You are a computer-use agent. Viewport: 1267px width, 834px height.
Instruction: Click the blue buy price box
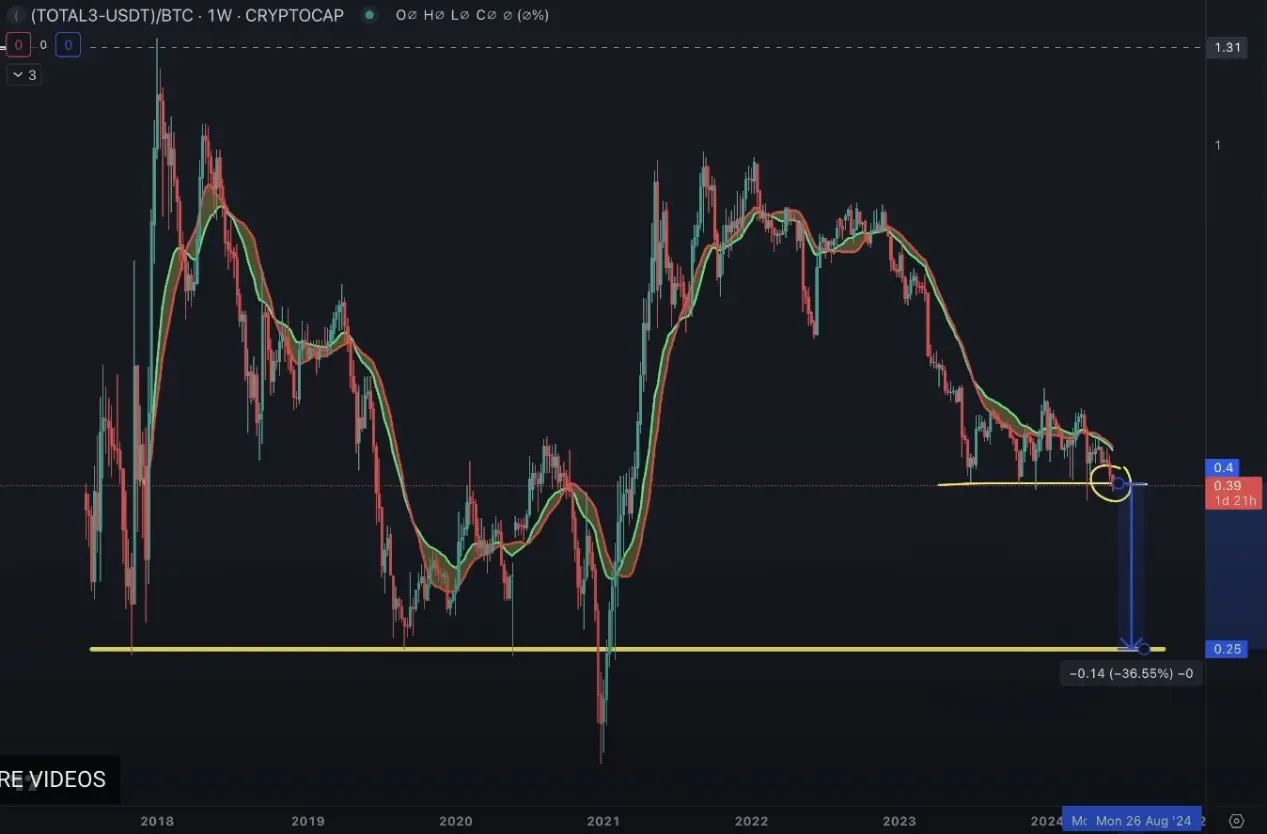[x=68, y=45]
